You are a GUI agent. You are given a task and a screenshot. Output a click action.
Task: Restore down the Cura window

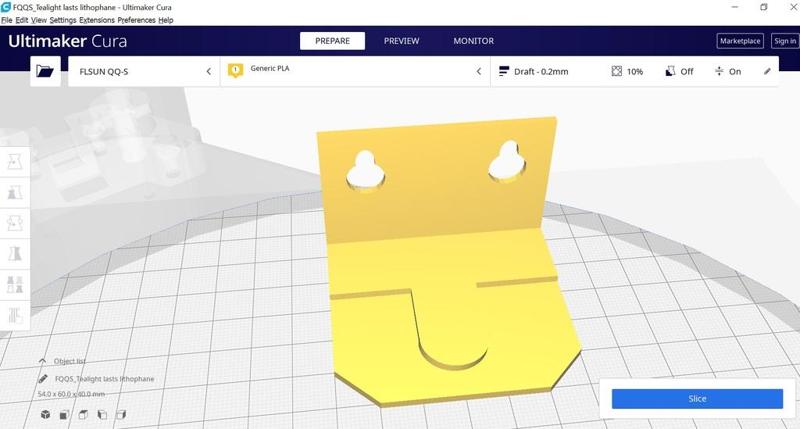(x=763, y=7)
